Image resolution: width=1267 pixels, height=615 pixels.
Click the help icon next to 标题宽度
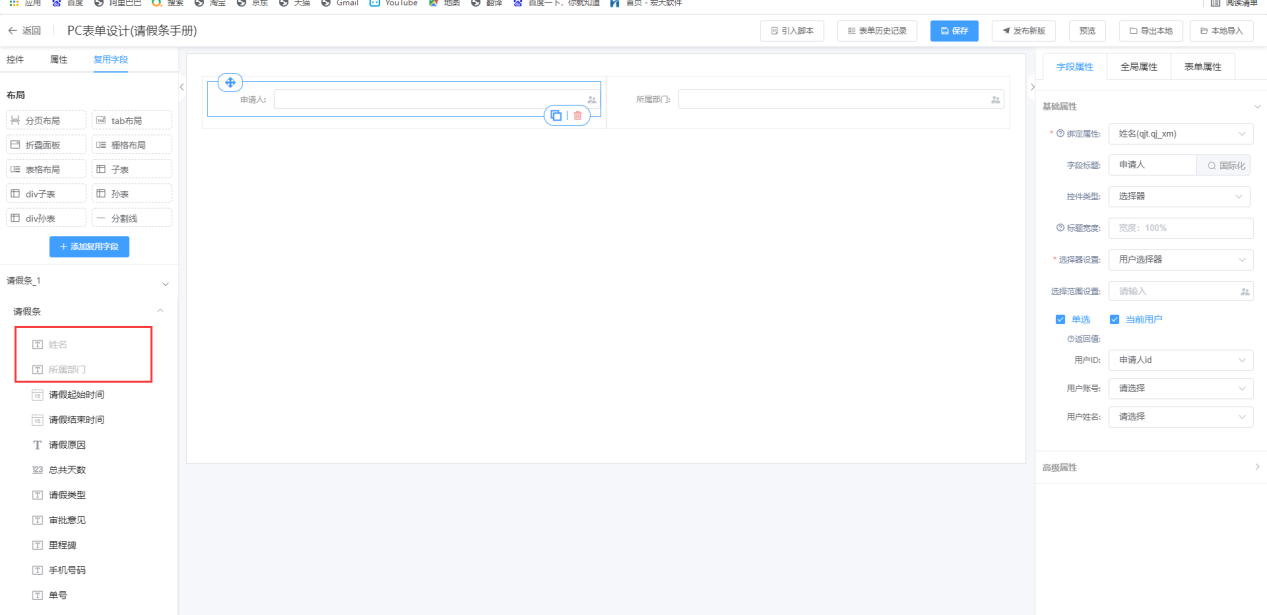1059,228
